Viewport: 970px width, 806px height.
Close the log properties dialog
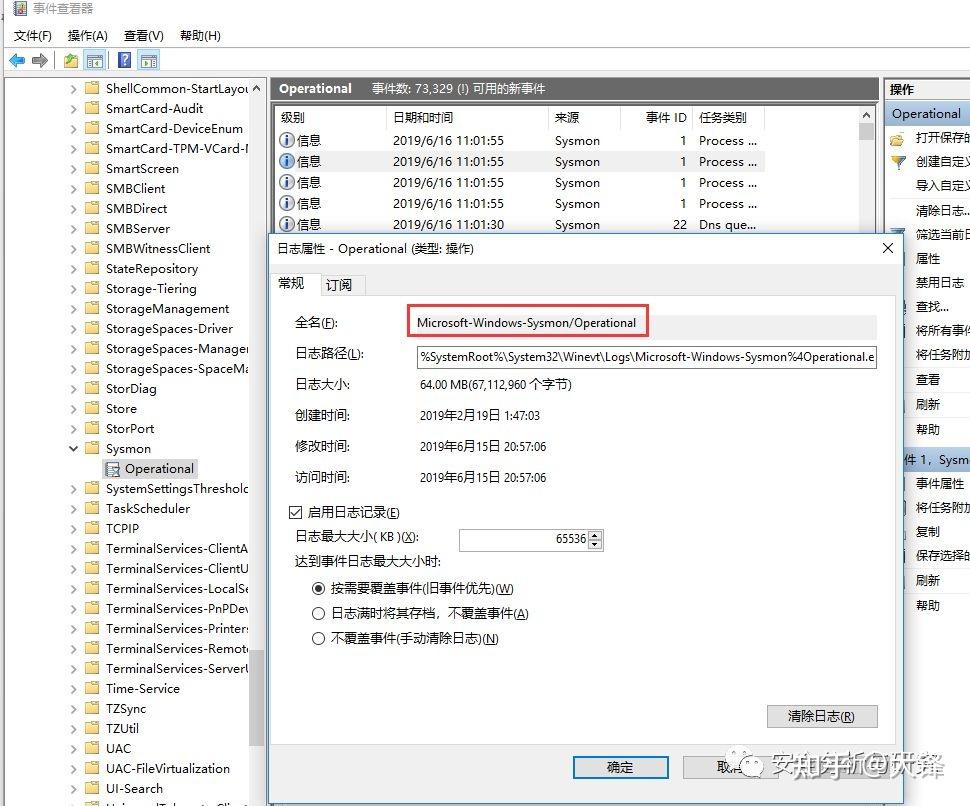click(x=888, y=248)
